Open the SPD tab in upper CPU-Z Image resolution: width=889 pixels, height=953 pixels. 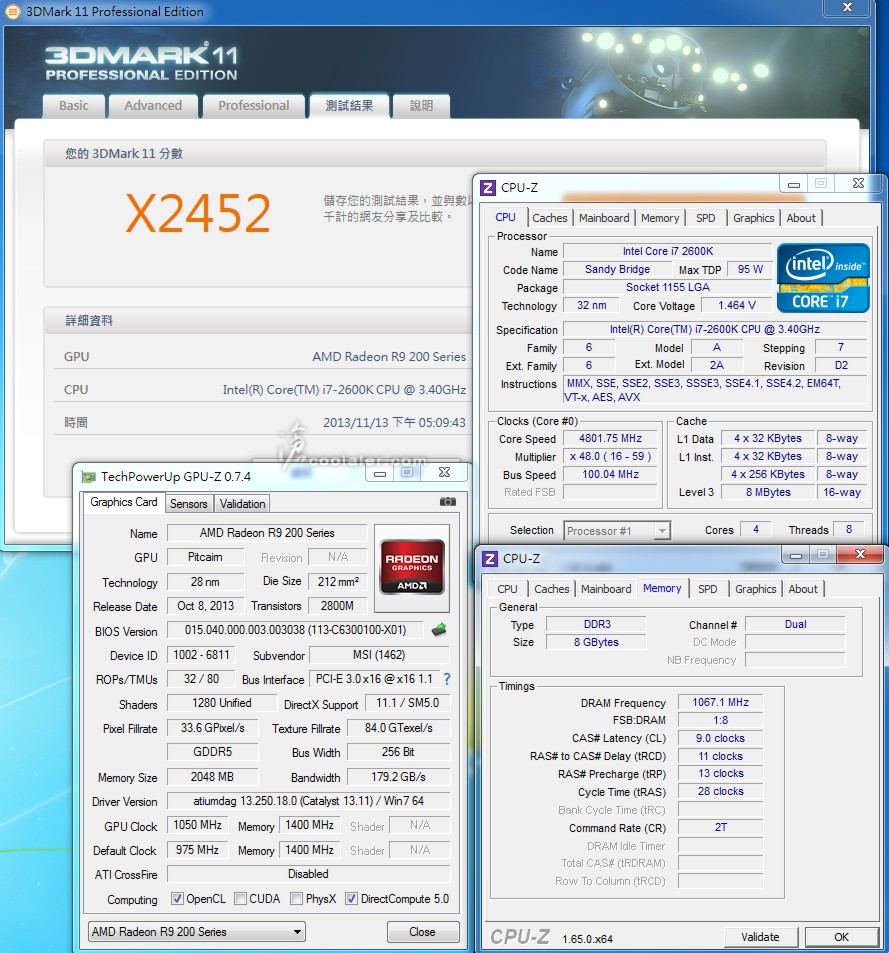pos(705,218)
